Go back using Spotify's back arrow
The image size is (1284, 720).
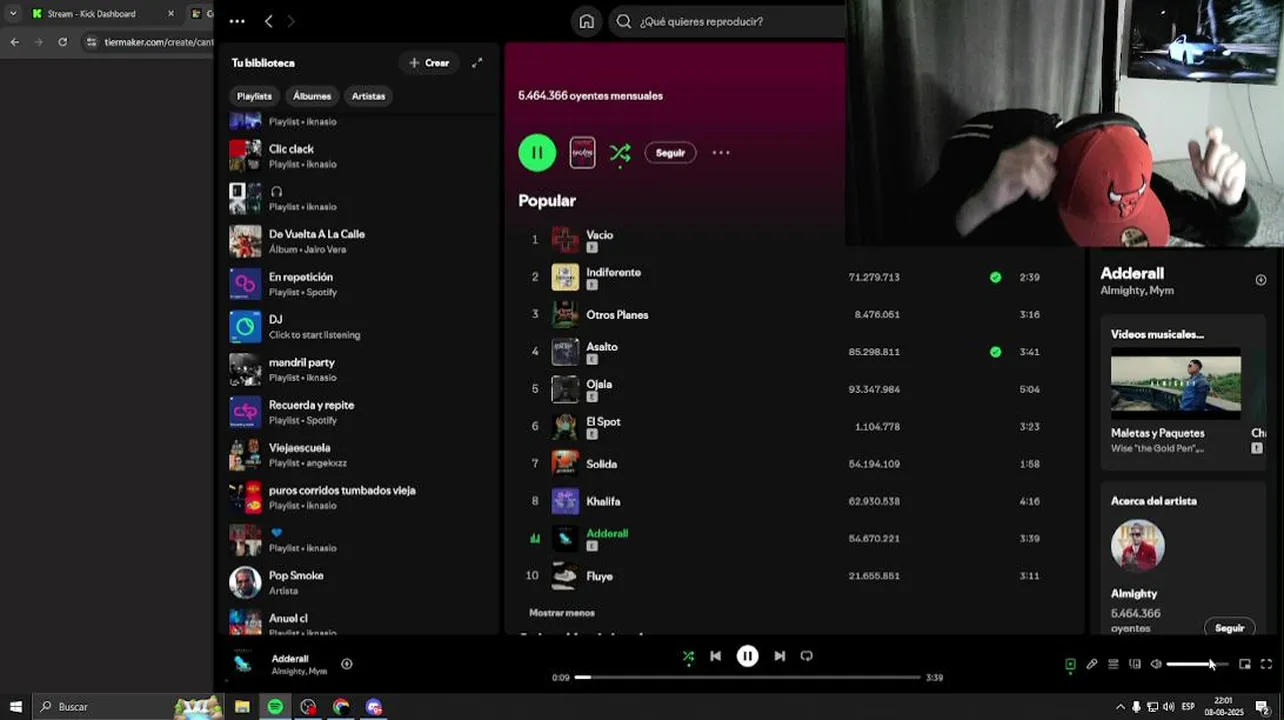269,21
